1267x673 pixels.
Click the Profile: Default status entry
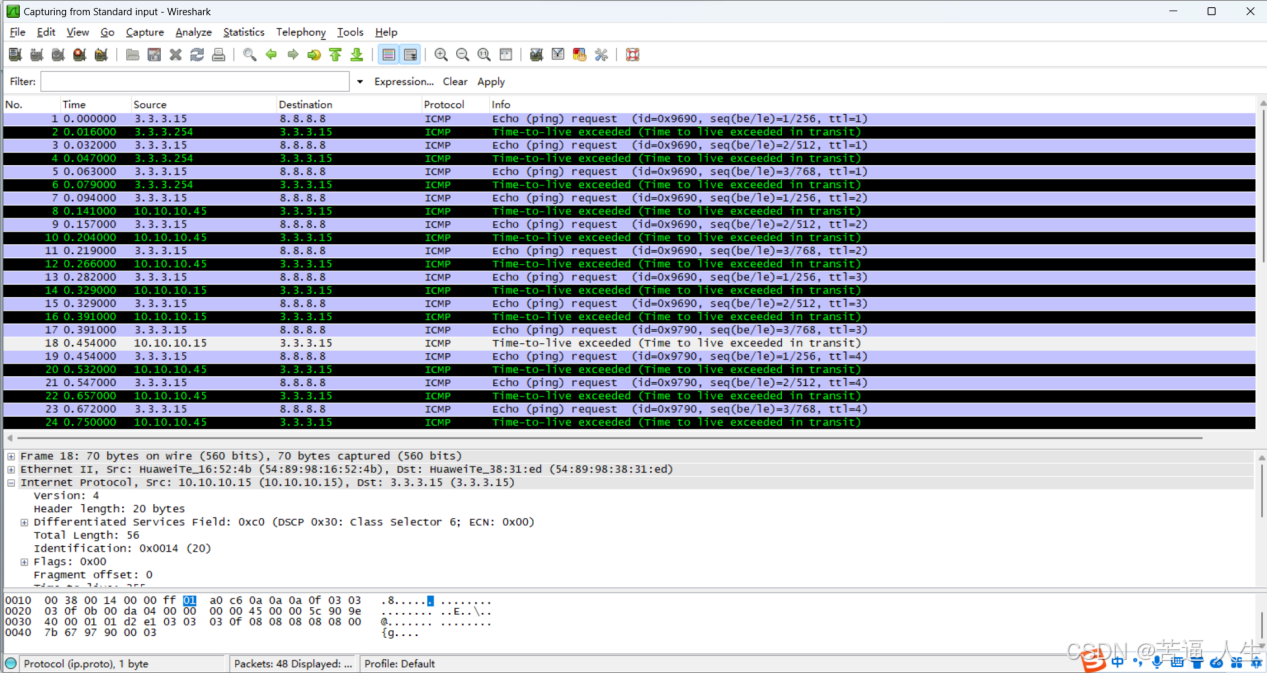pyautogui.click(x=400, y=664)
